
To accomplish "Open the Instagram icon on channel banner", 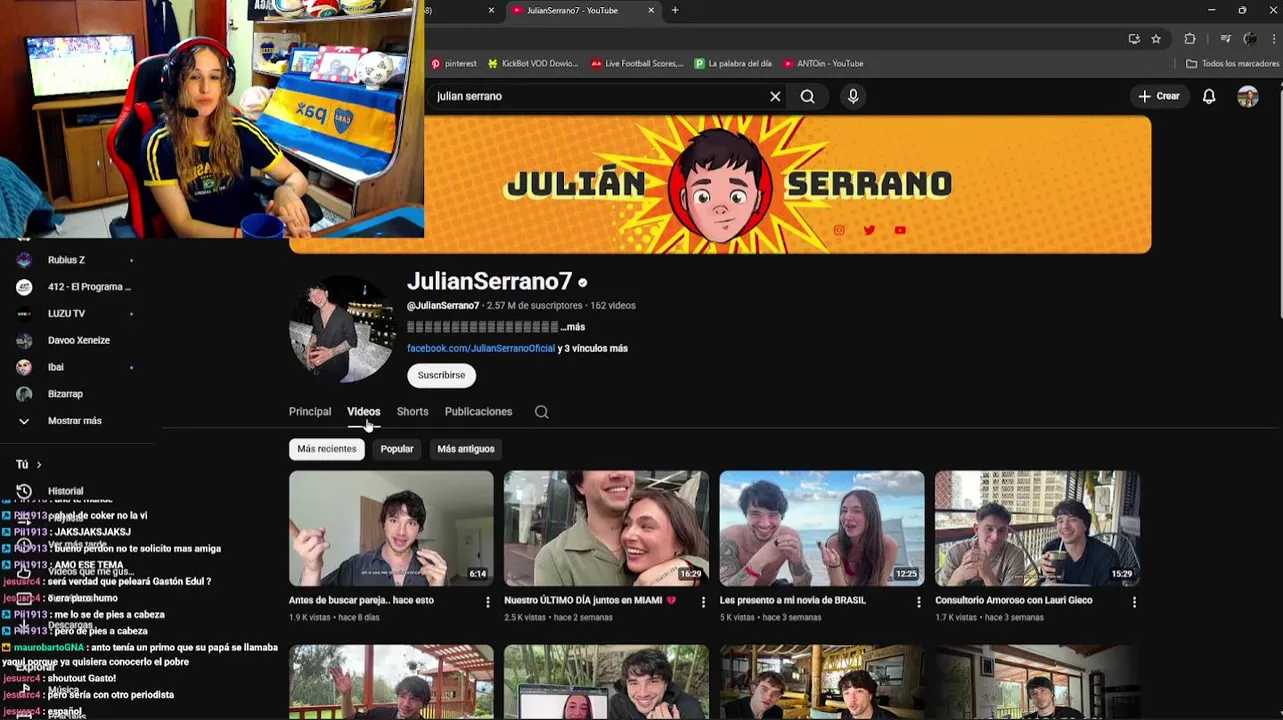I will (839, 230).
